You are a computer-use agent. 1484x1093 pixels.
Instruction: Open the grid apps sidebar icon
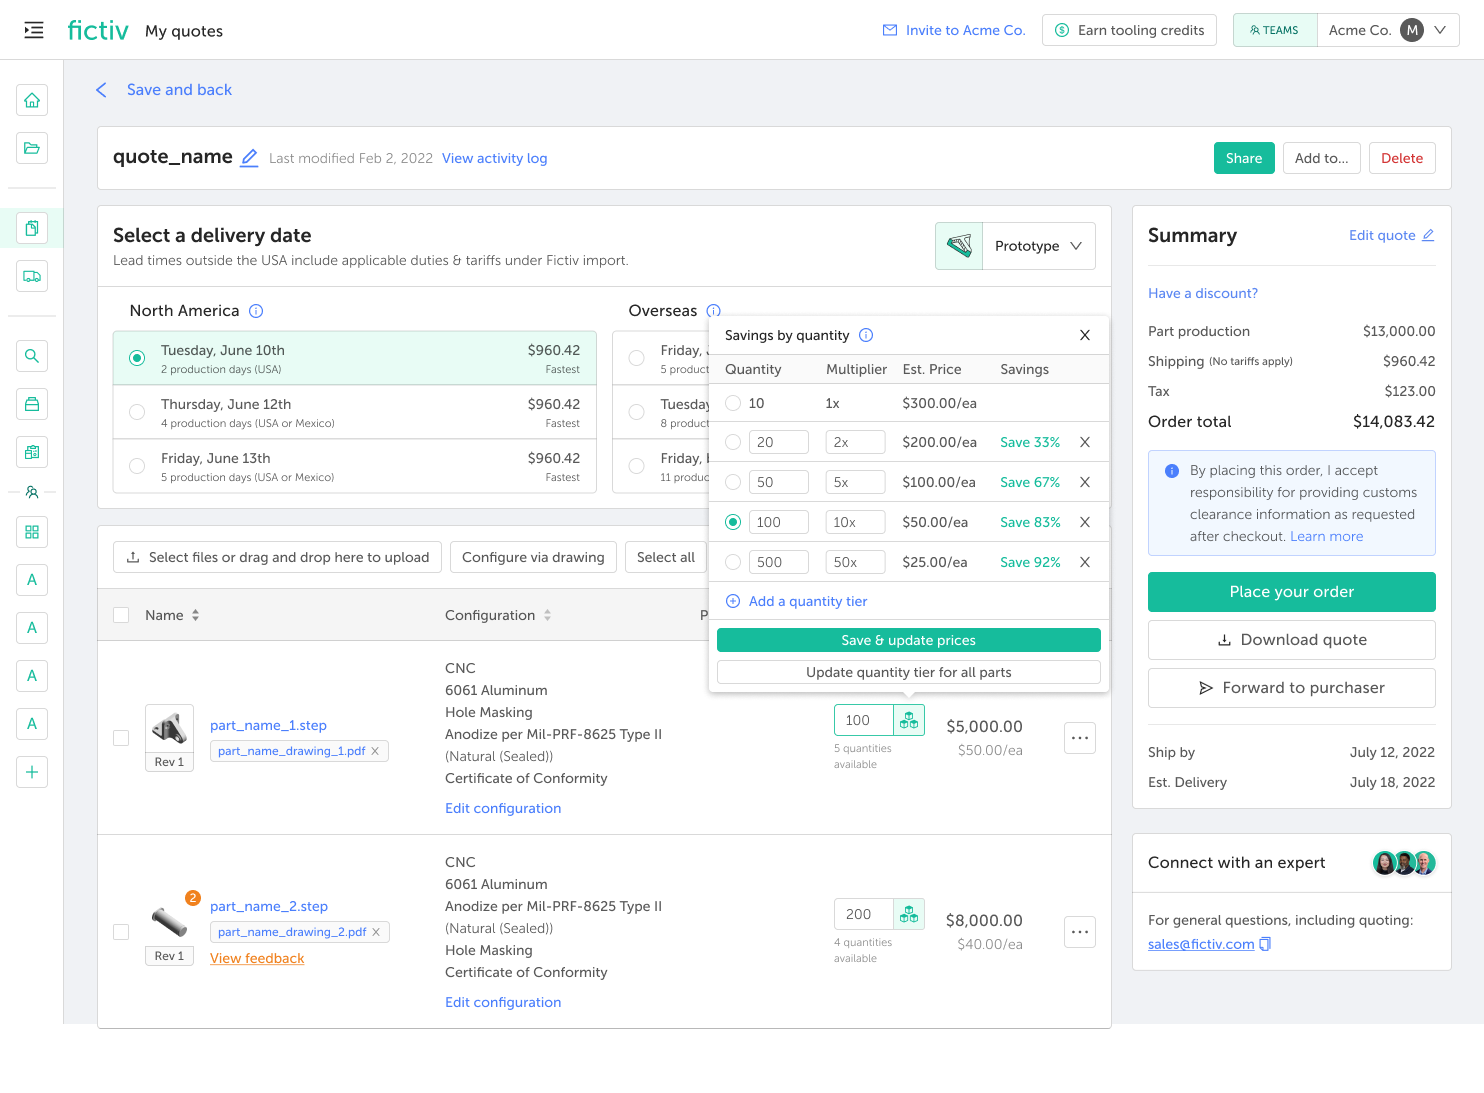tap(32, 532)
